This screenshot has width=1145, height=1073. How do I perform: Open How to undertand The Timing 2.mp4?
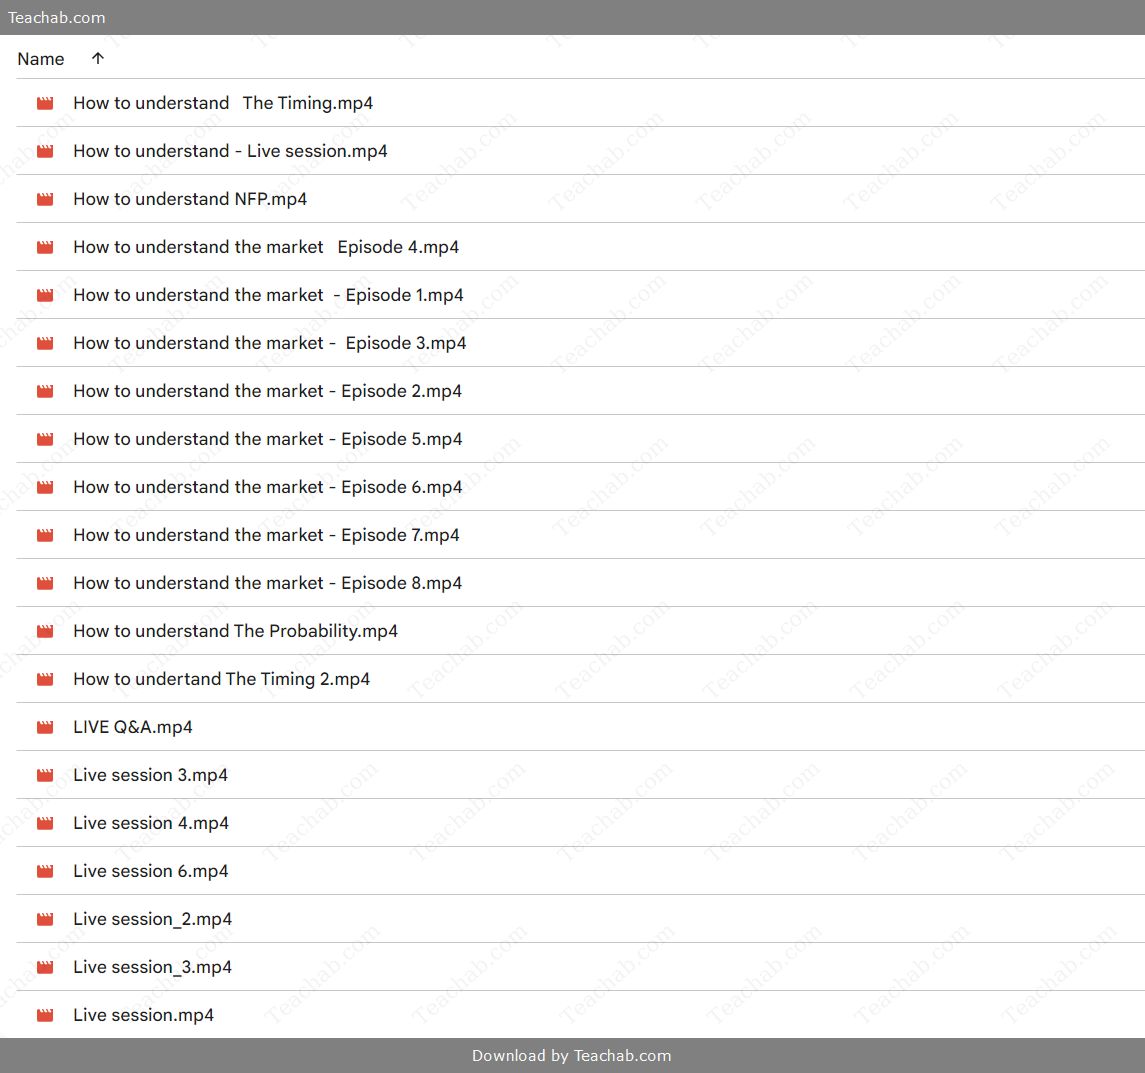click(x=221, y=679)
